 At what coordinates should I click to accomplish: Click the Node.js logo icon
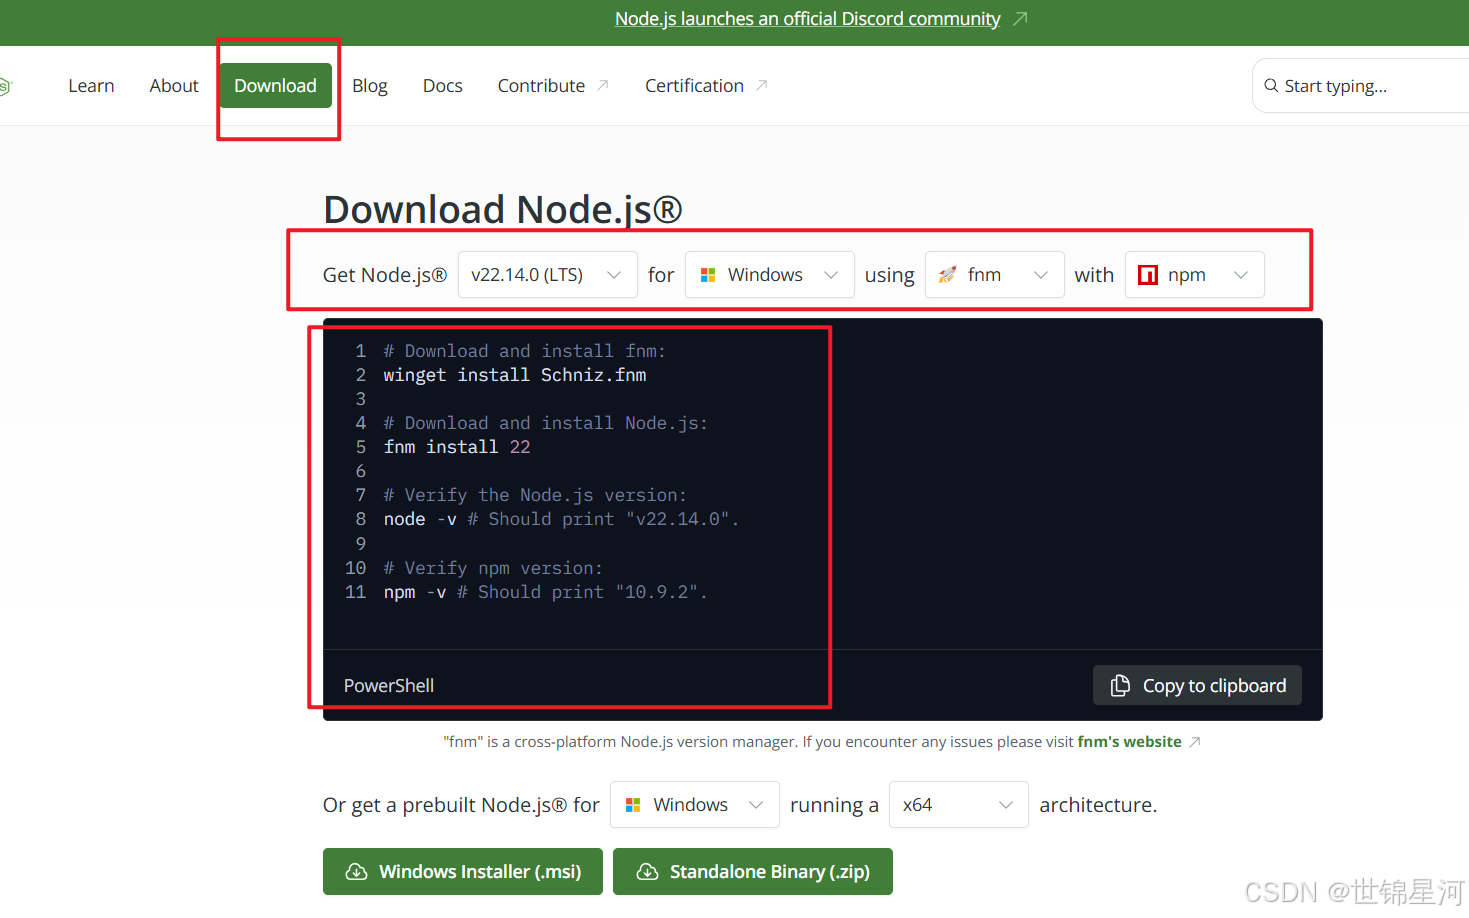click(x=4, y=87)
